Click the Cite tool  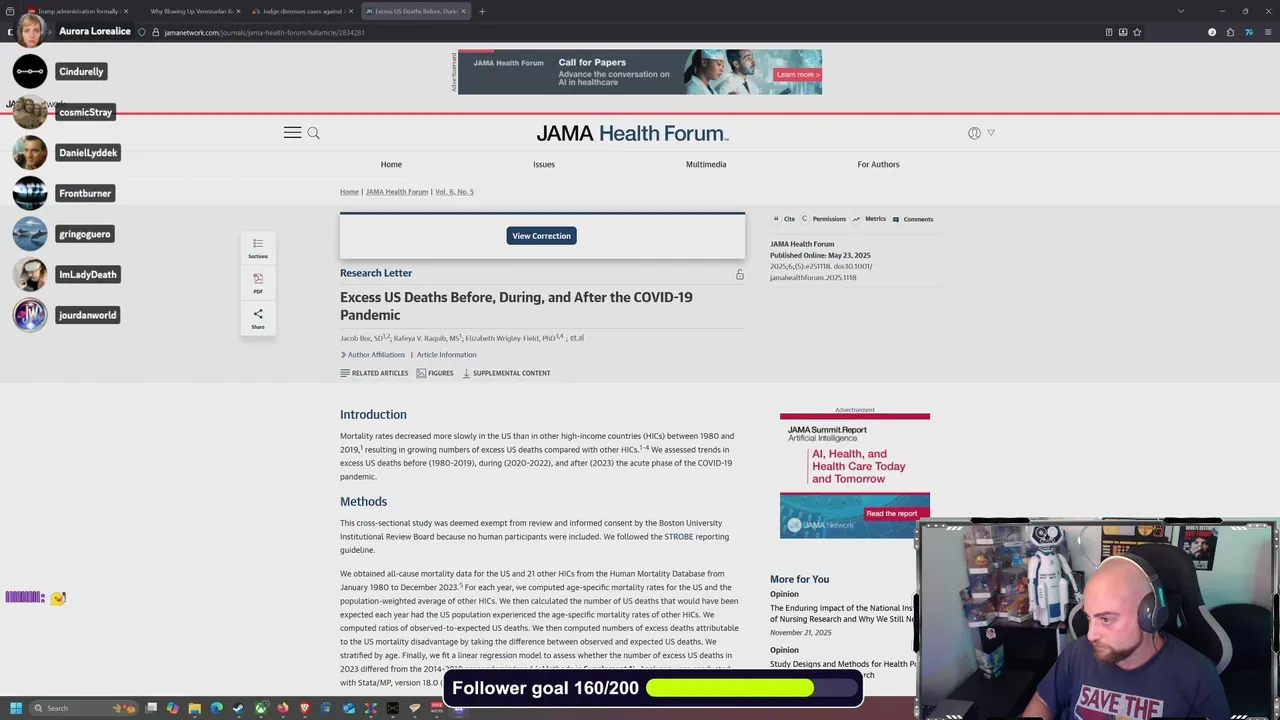pos(783,219)
